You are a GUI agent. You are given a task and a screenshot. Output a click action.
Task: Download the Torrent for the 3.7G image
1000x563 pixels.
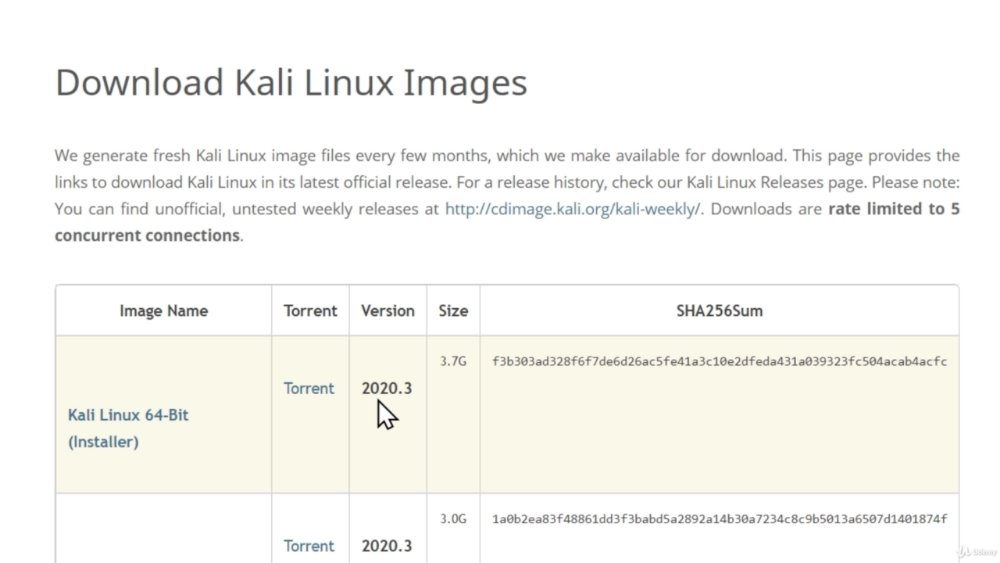(x=309, y=388)
